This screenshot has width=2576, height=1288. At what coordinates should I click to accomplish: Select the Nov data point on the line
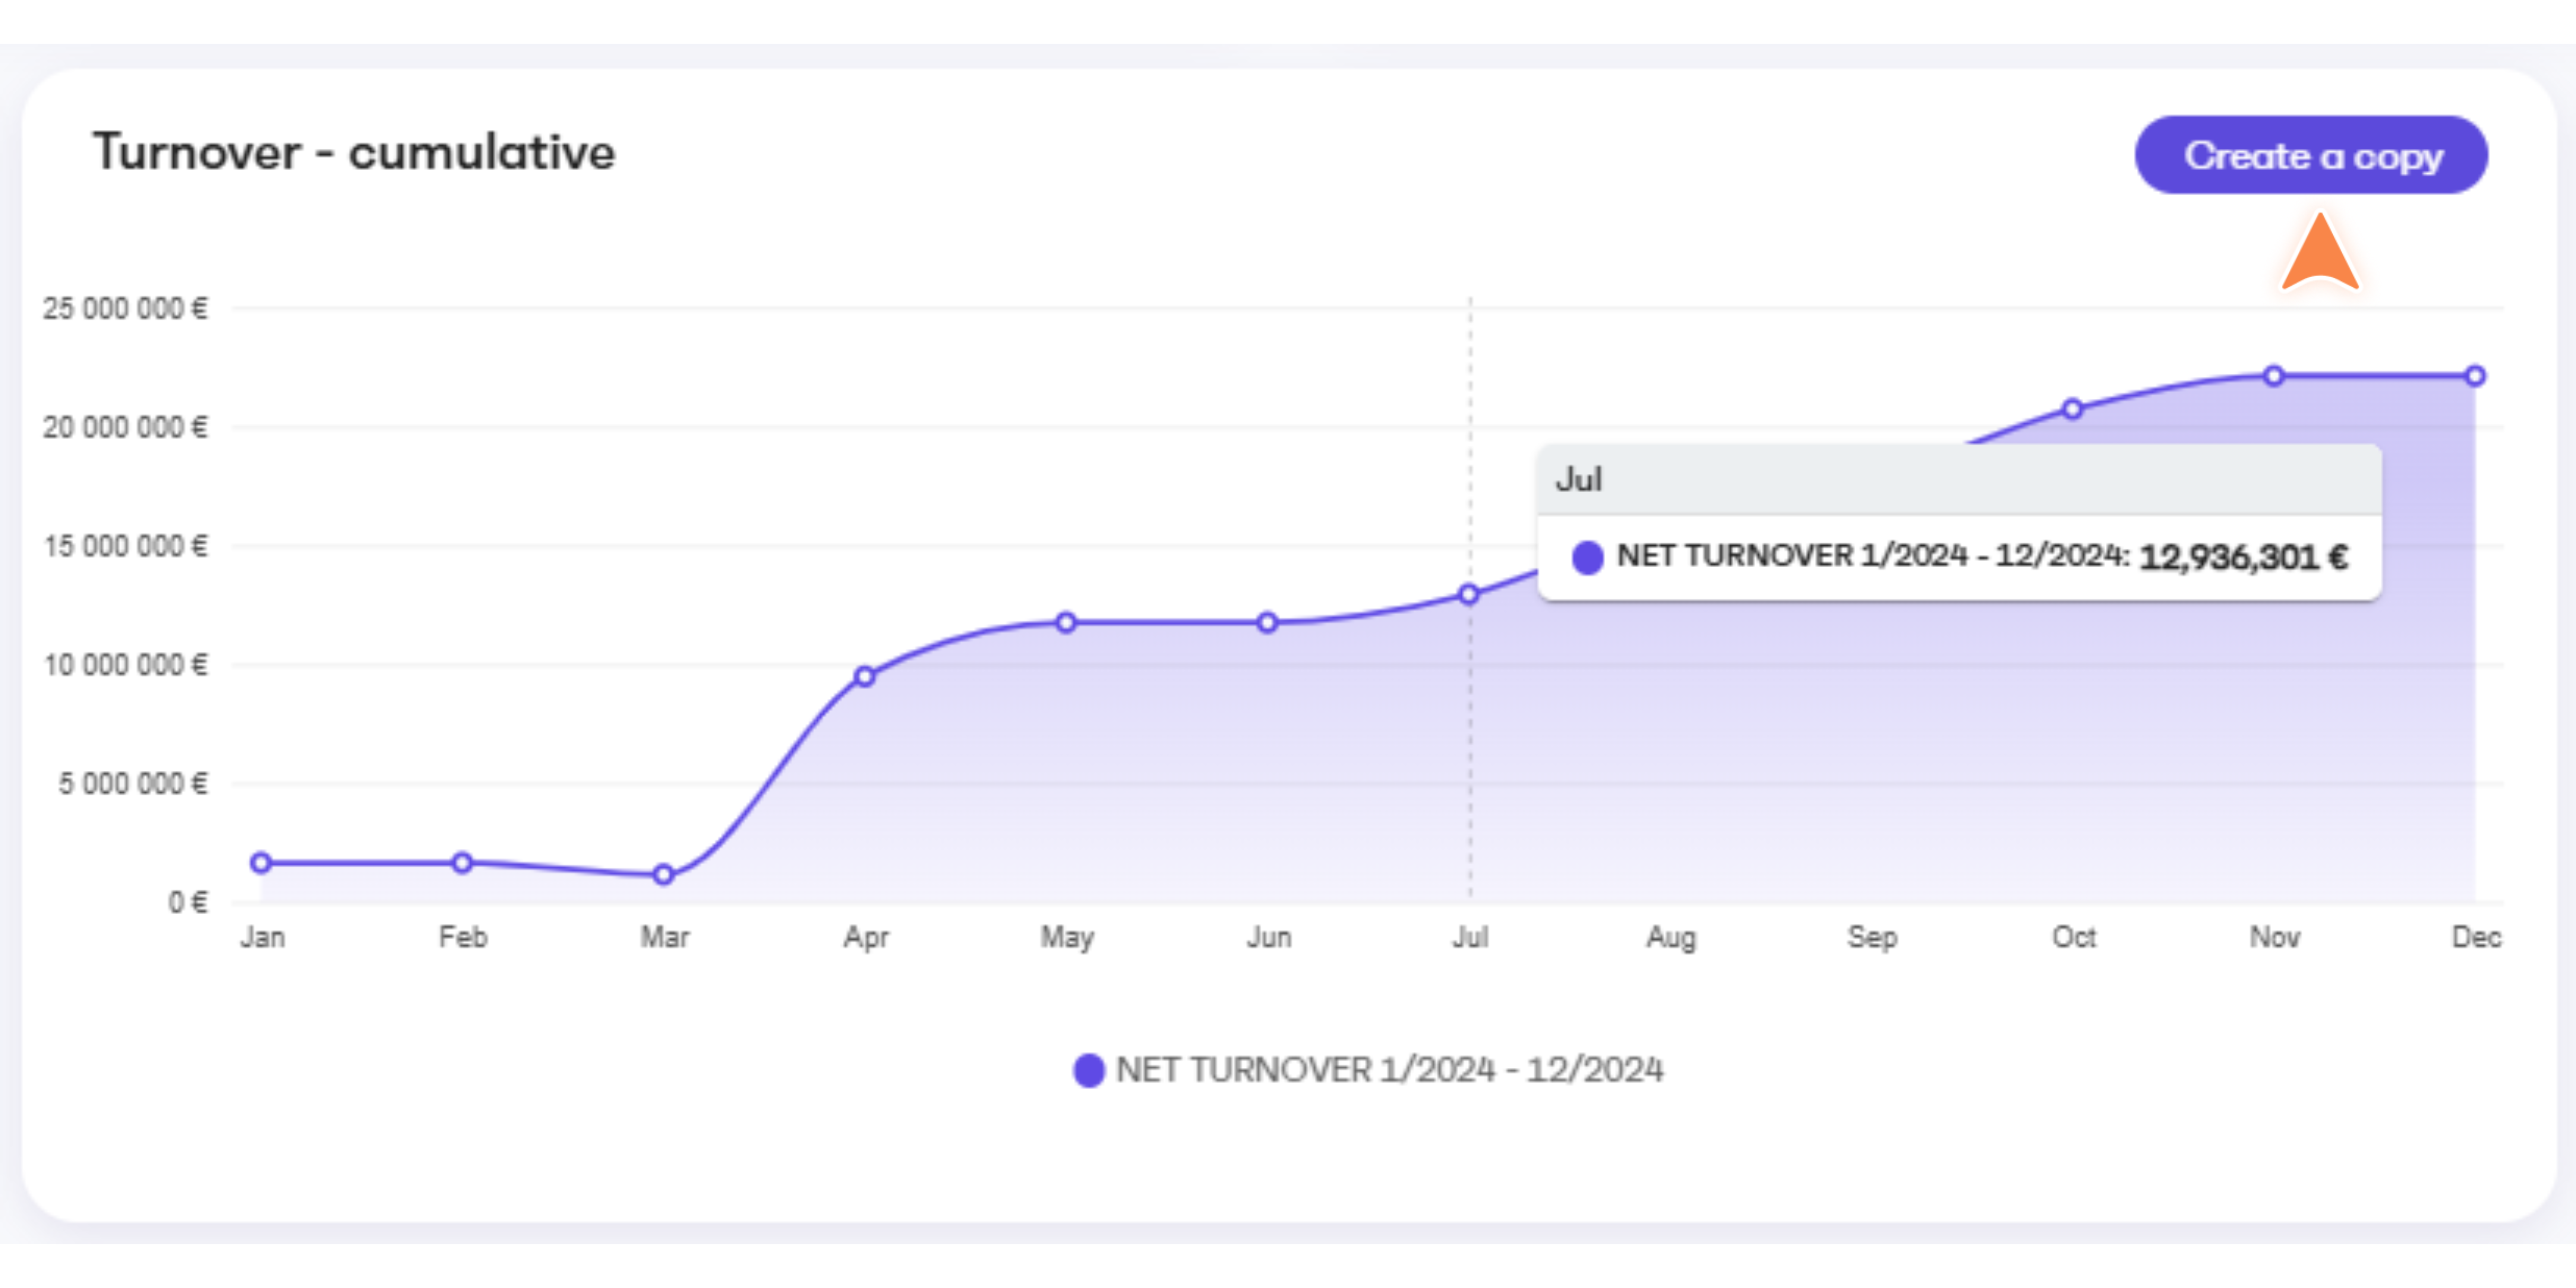point(2274,376)
